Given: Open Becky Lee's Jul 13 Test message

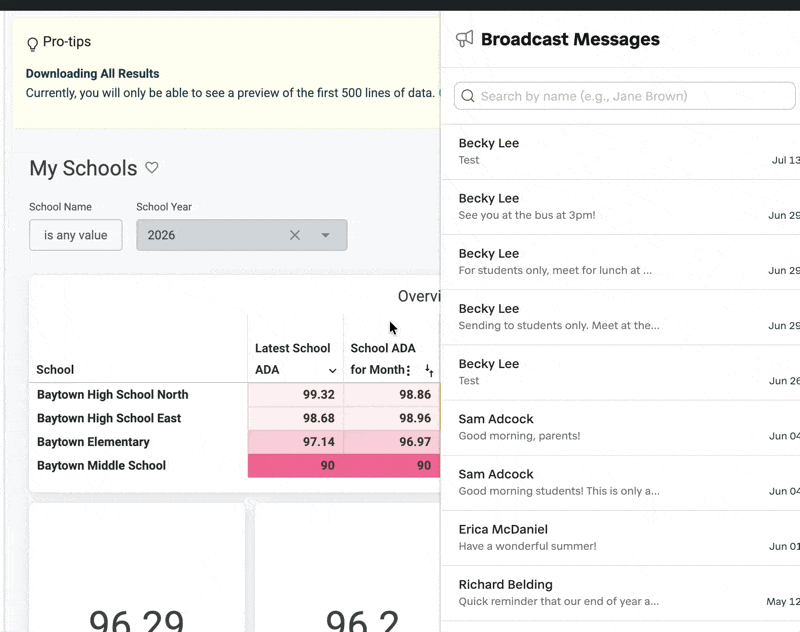Looking at the screenshot, I should click(x=620, y=151).
